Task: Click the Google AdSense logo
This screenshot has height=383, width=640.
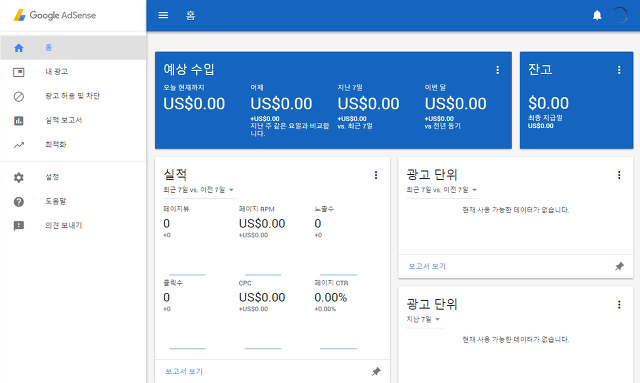Action: (x=55, y=15)
